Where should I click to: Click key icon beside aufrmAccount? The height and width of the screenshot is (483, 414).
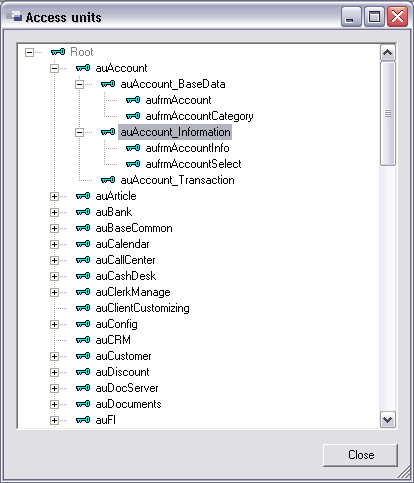[x=133, y=100]
